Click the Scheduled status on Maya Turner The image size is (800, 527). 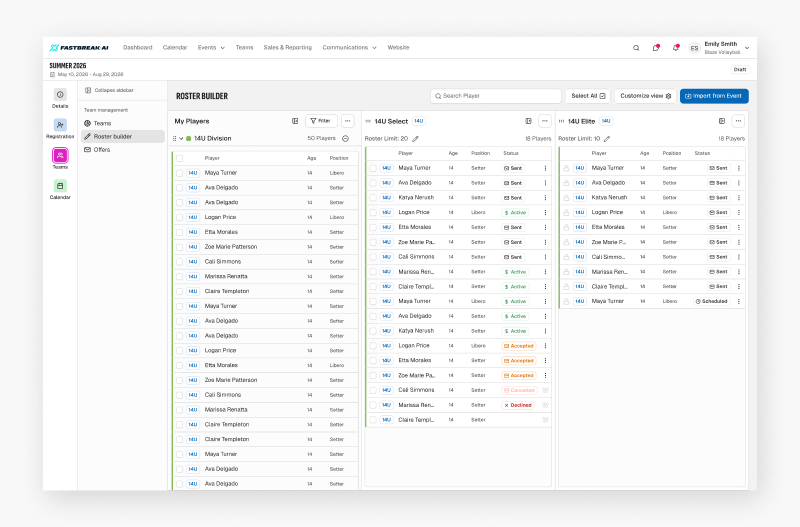(x=712, y=302)
